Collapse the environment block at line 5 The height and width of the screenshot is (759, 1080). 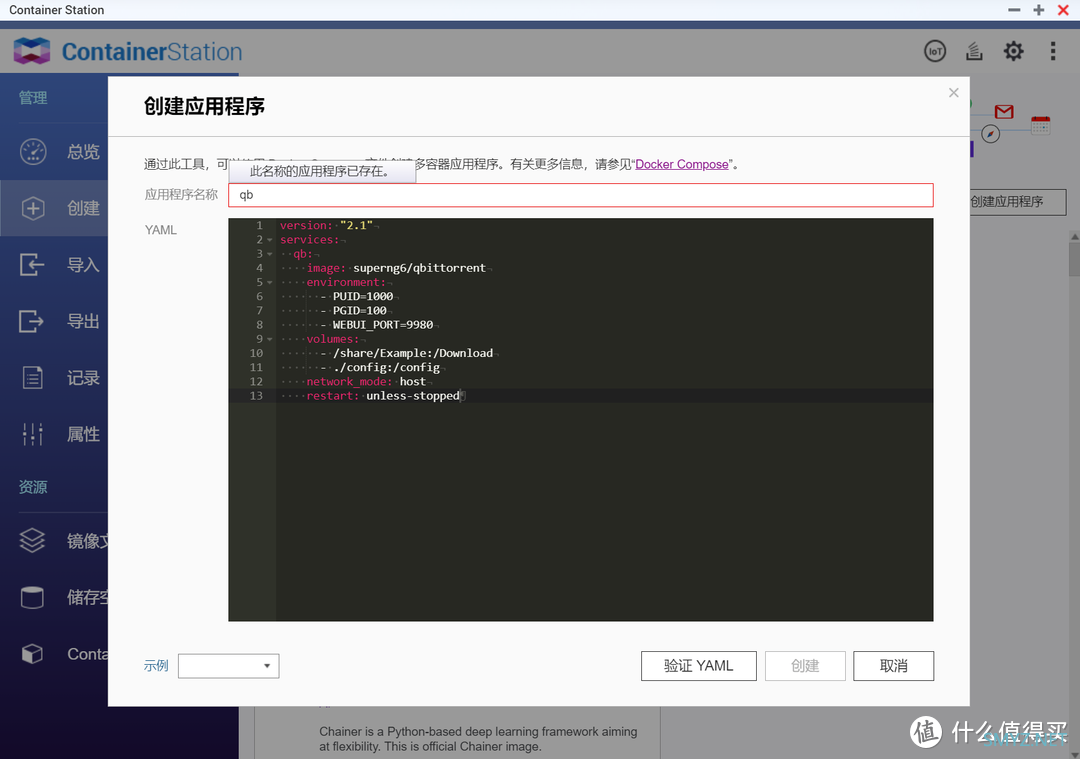[x=269, y=282]
